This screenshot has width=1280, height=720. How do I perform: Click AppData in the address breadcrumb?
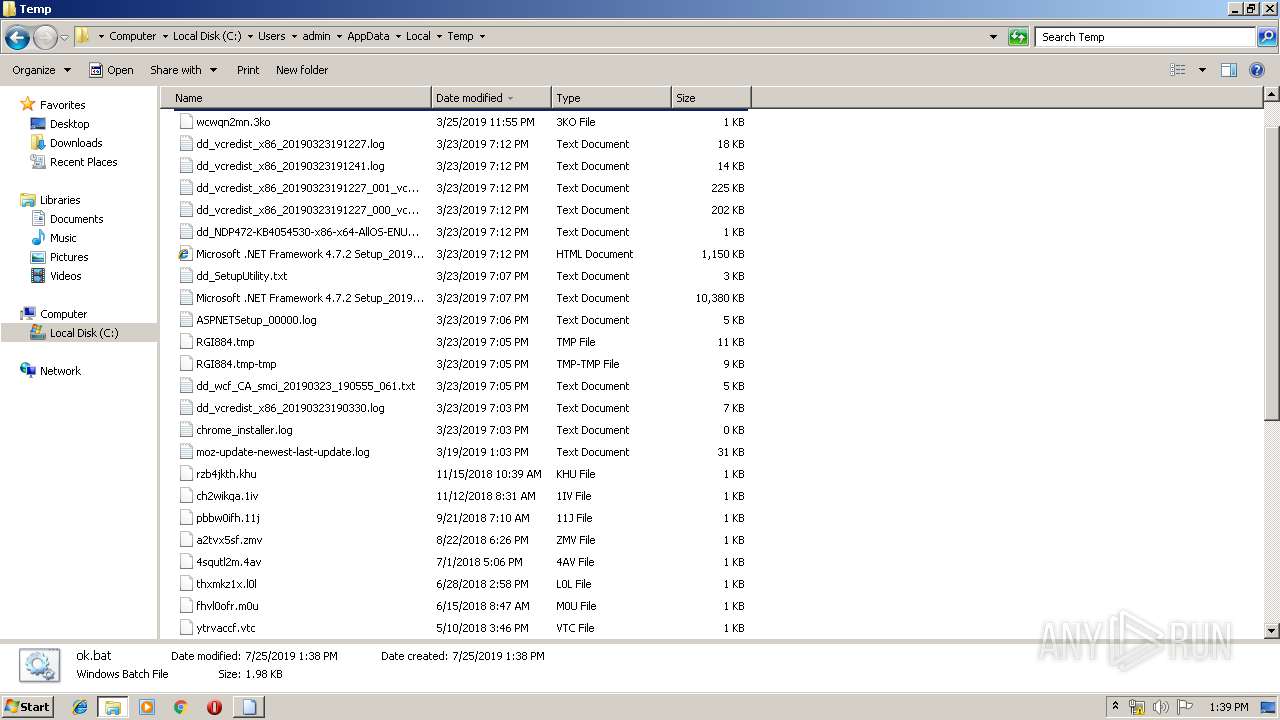click(368, 36)
